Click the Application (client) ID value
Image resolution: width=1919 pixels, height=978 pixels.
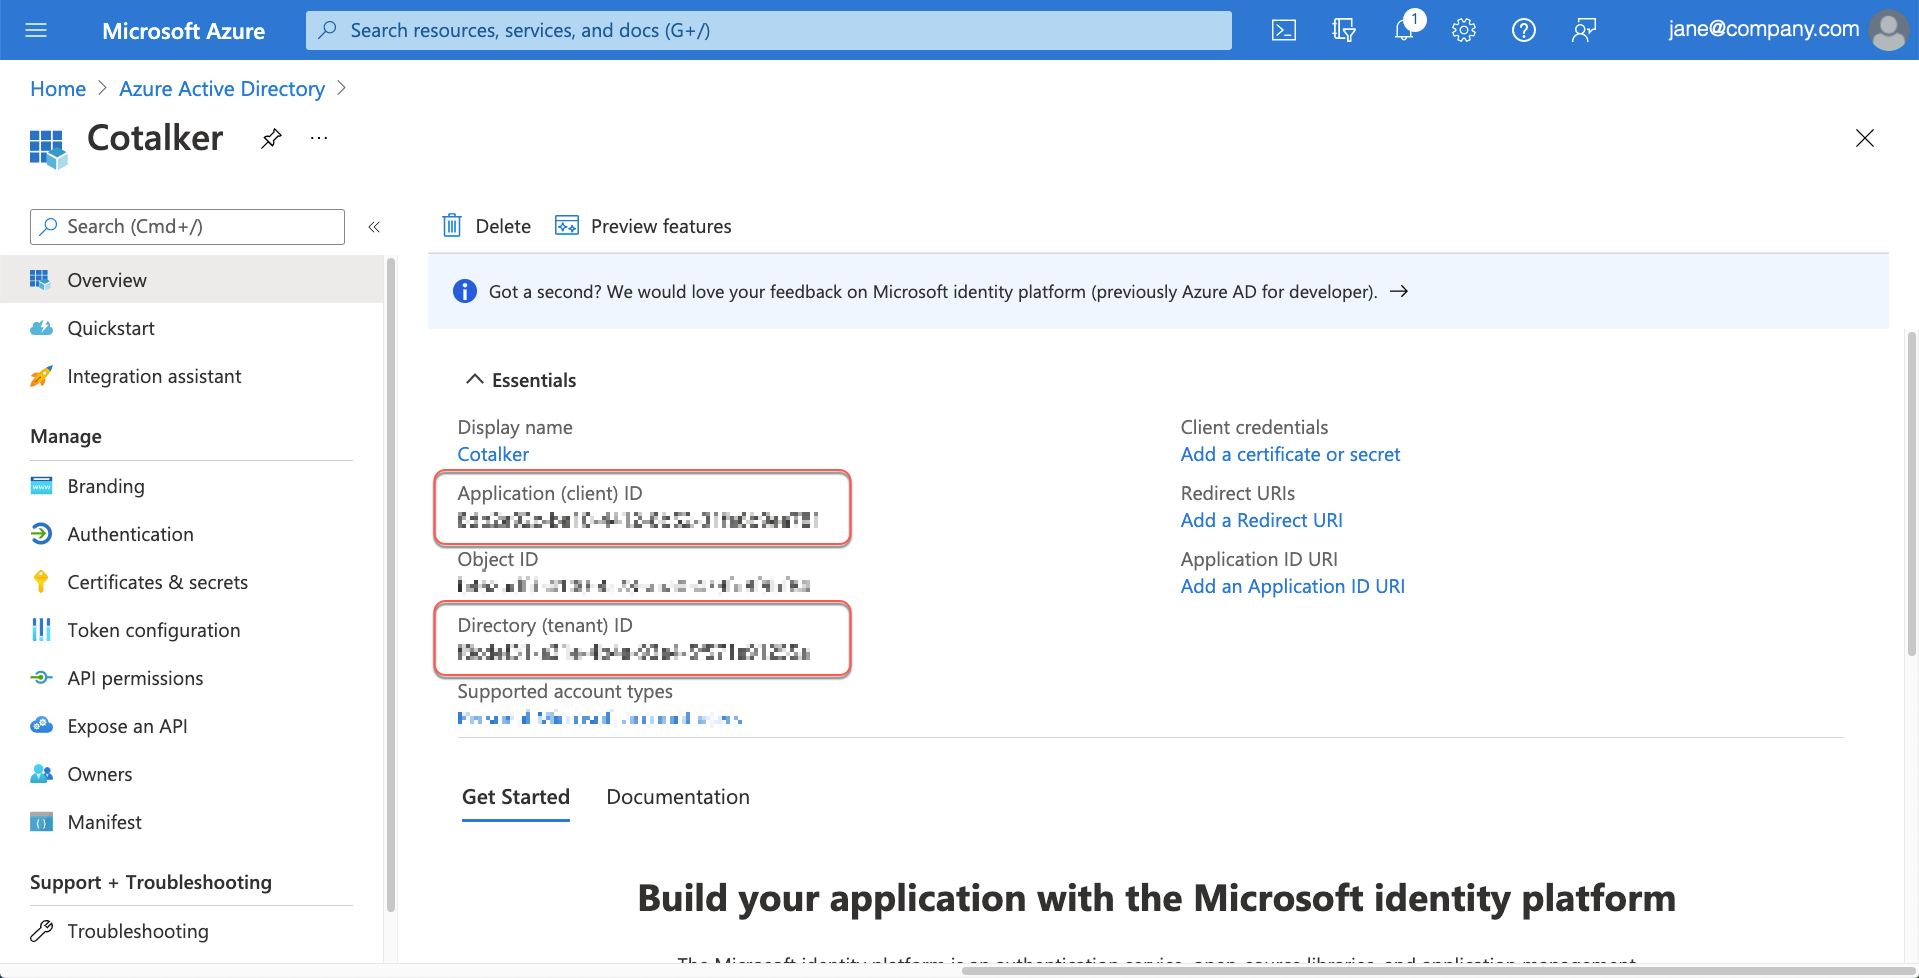(638, 520)
